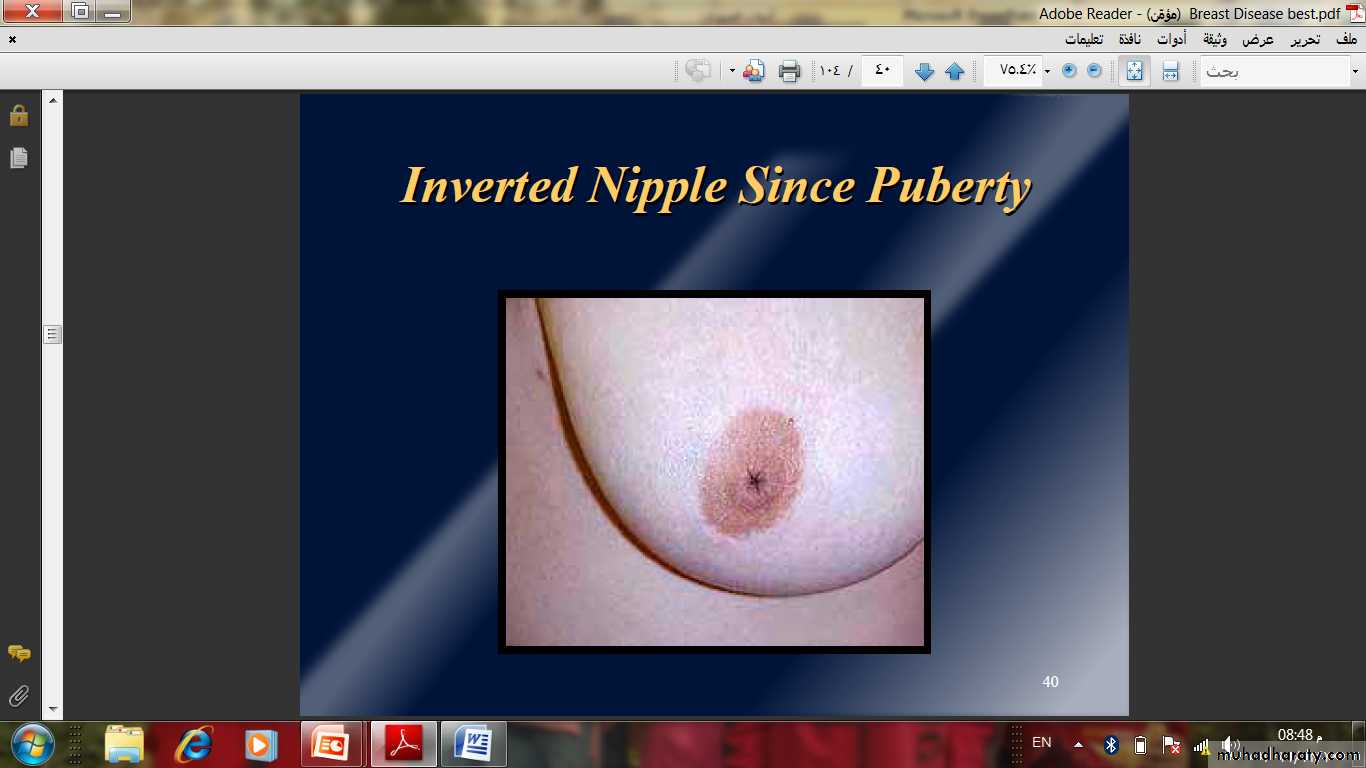This screenshot has width=1366, height=768.
Task: Toggle fit one full page view
Action: pos(1134,71)
